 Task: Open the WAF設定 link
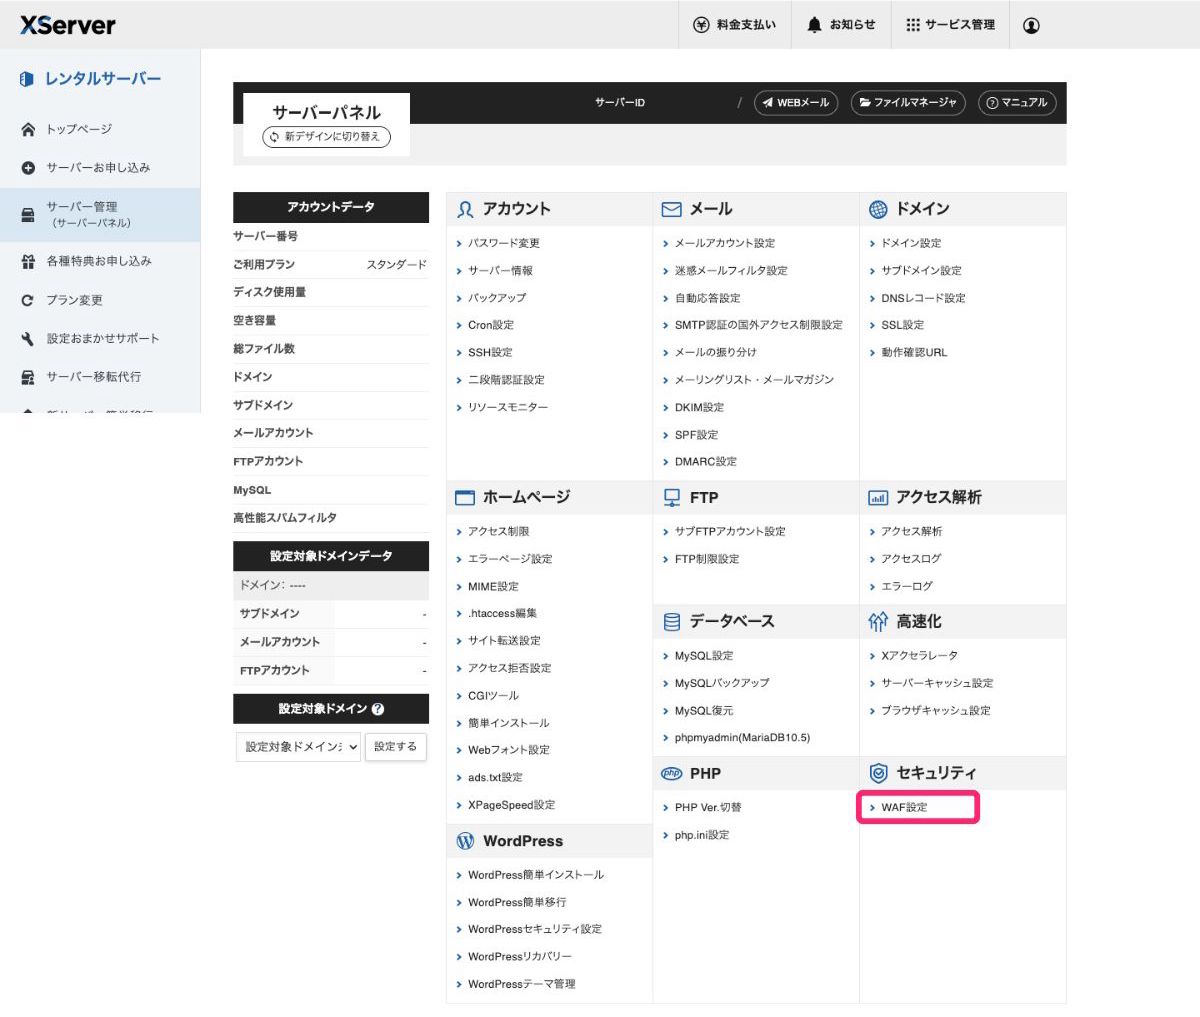click(904, 808)
